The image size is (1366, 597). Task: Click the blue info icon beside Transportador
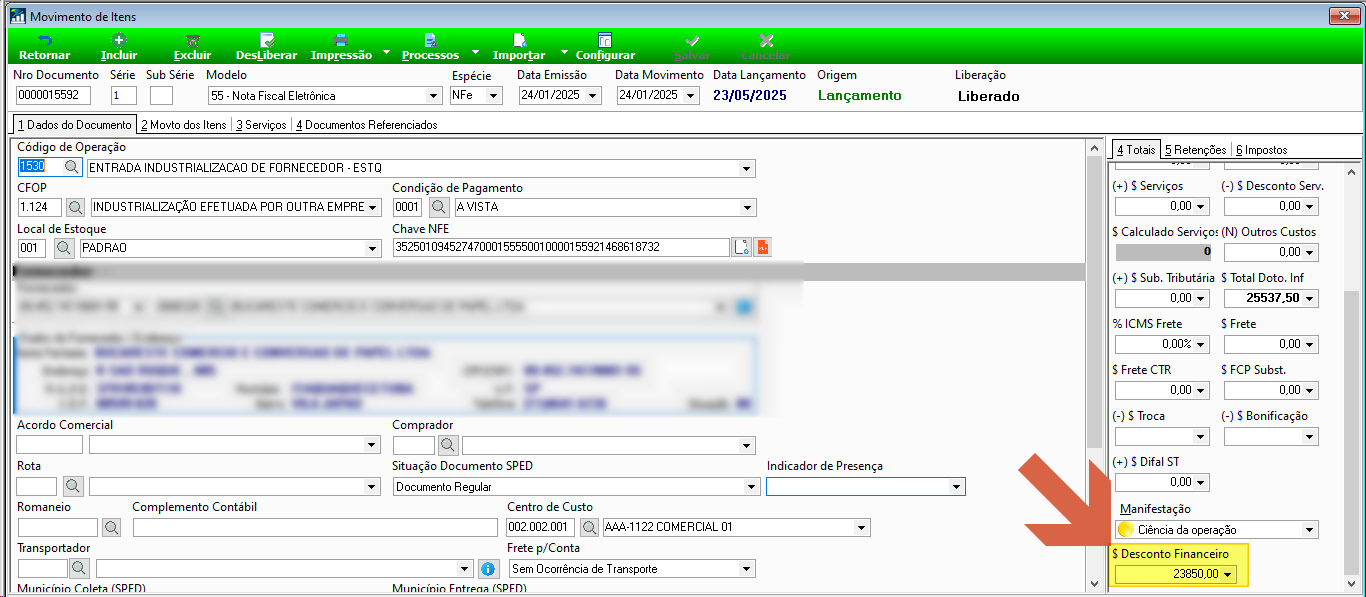tap(488, 568)
